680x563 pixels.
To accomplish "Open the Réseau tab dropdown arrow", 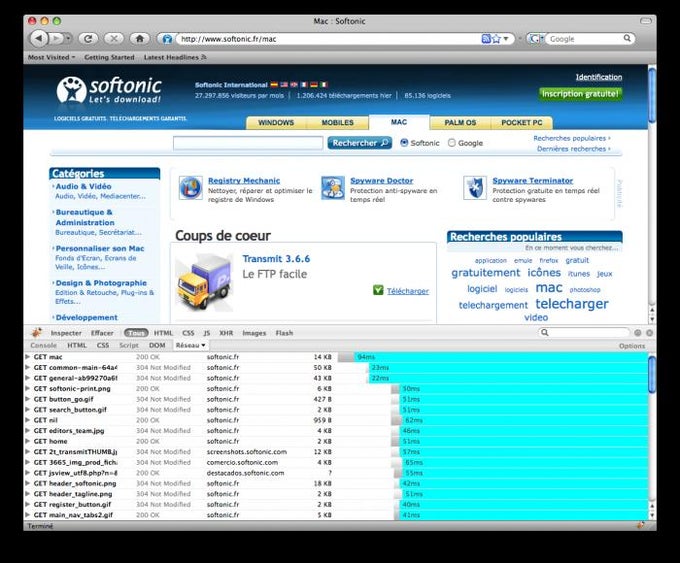I will (203, 345).
